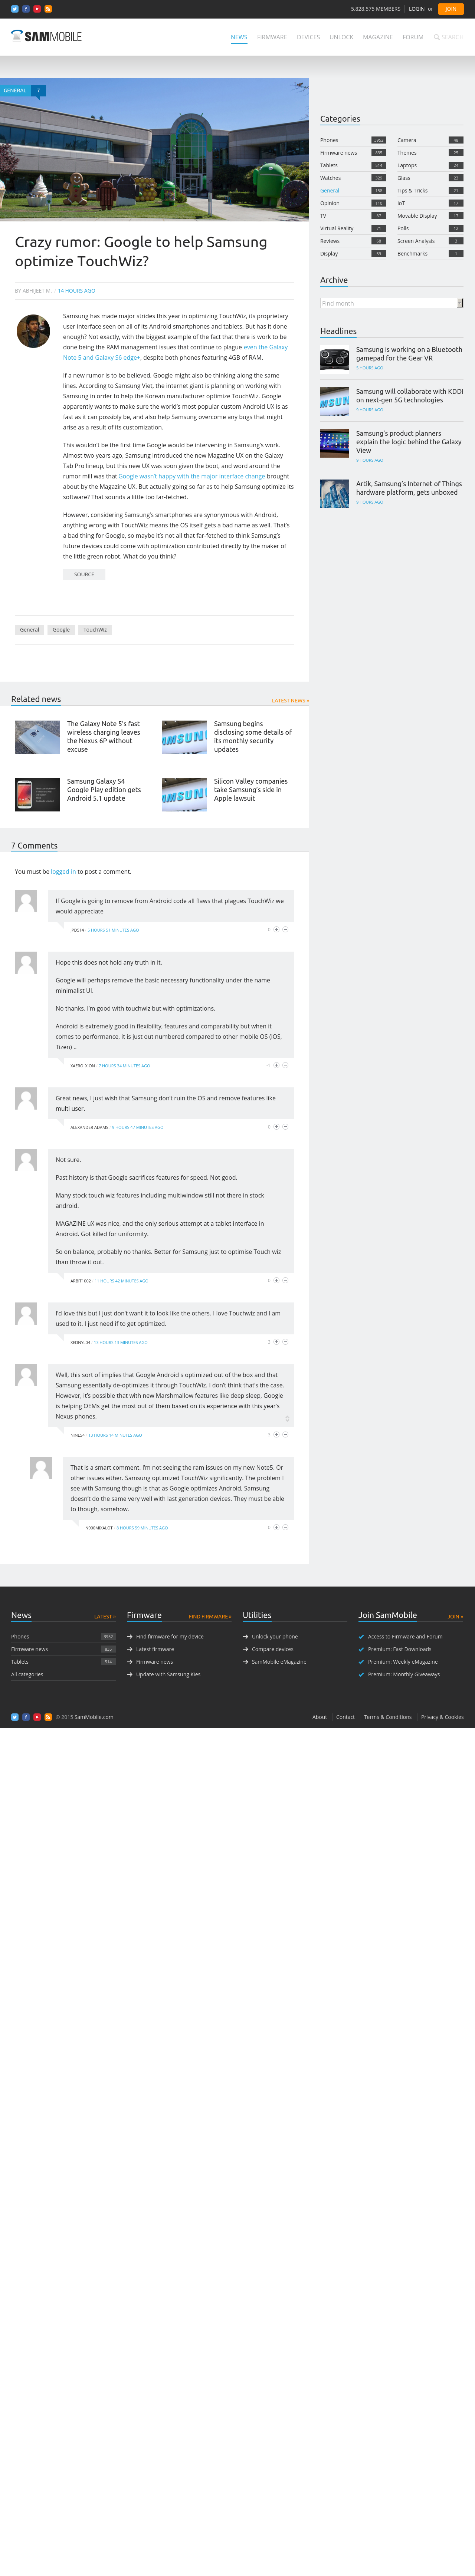Downvote the comment by ARBIT1002
Screen dimensions: 475x2576
285,1280
